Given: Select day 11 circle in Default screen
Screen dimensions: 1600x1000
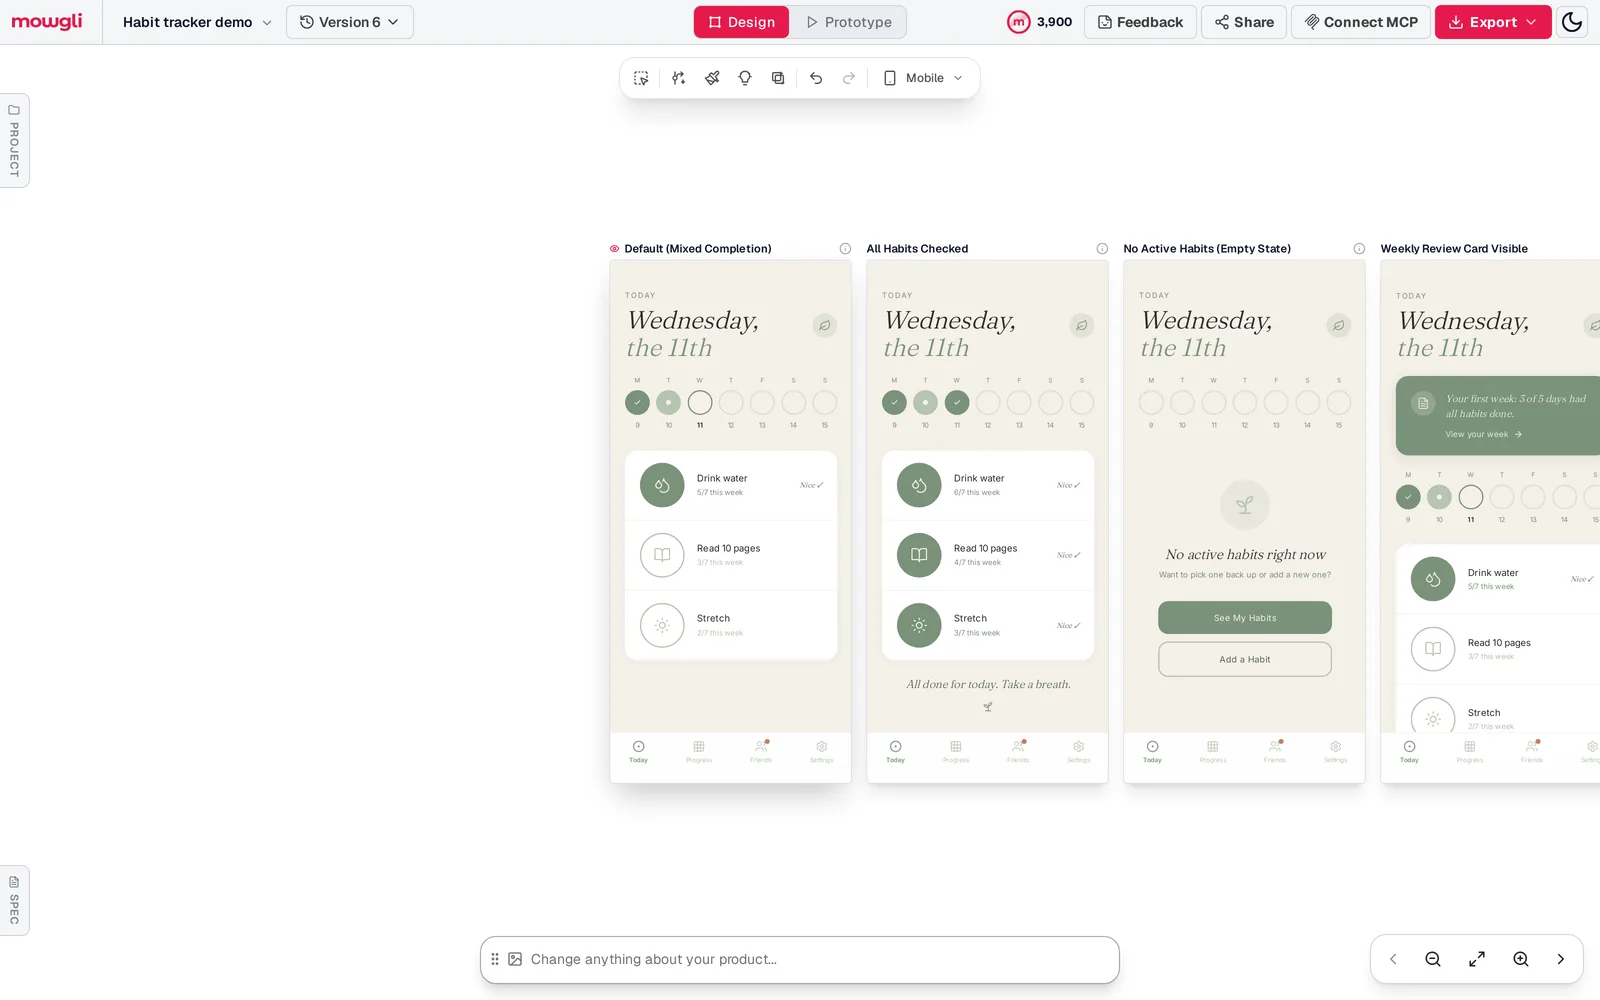Looking at the screenshot, I should pyautogui.click(x=700, y=403).
